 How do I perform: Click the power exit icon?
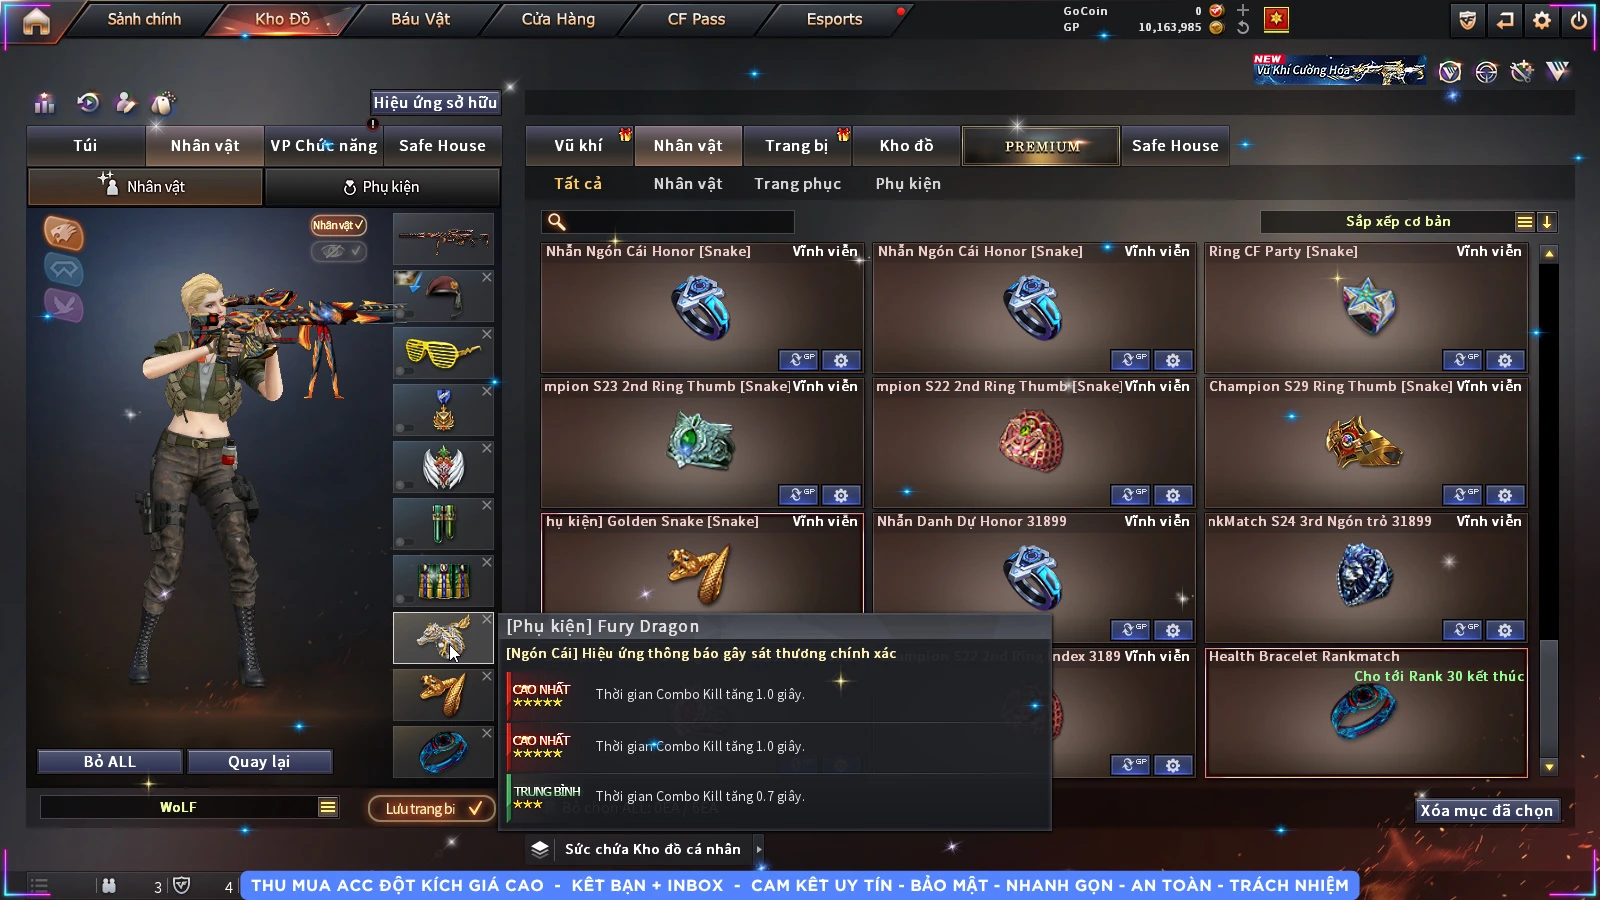point(1579,20)
